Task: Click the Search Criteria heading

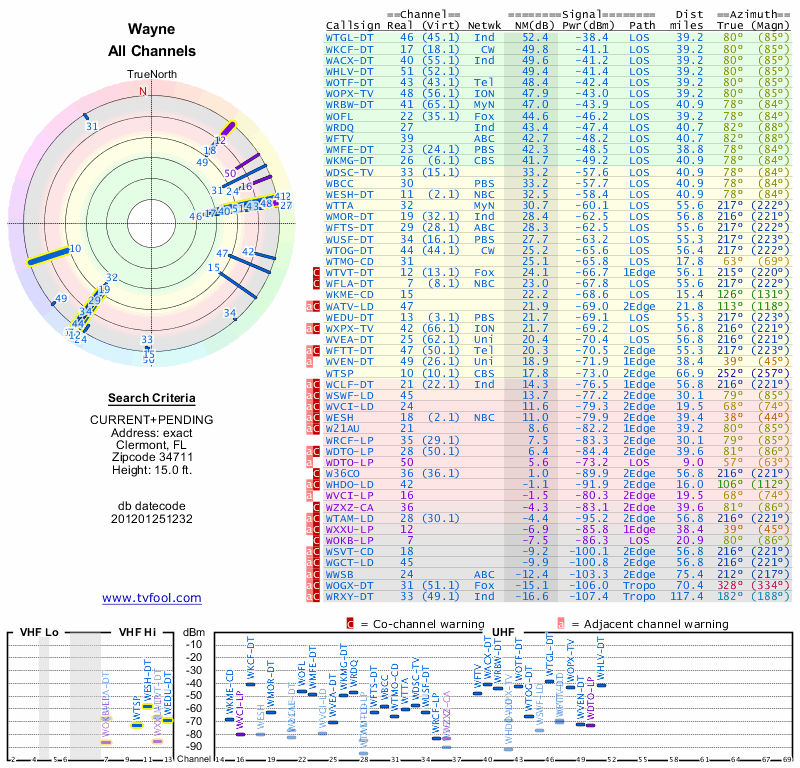Action: (152, 398)
